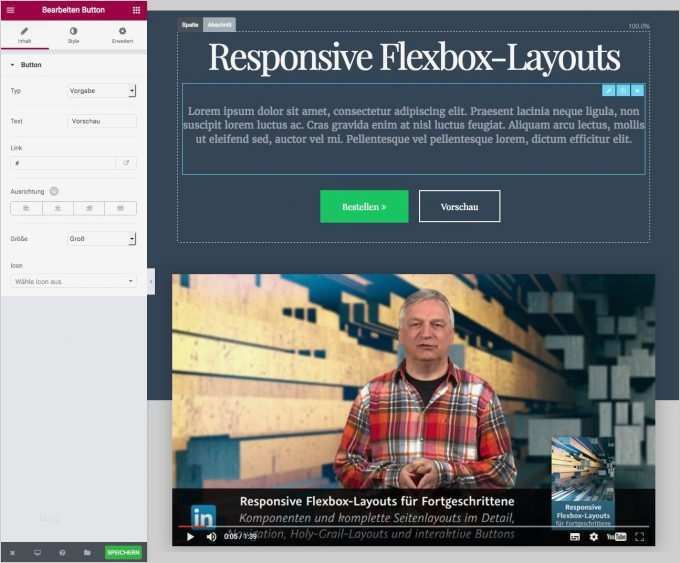Open responsive mode desktop icon
The image size is (680, 563).
37,553
